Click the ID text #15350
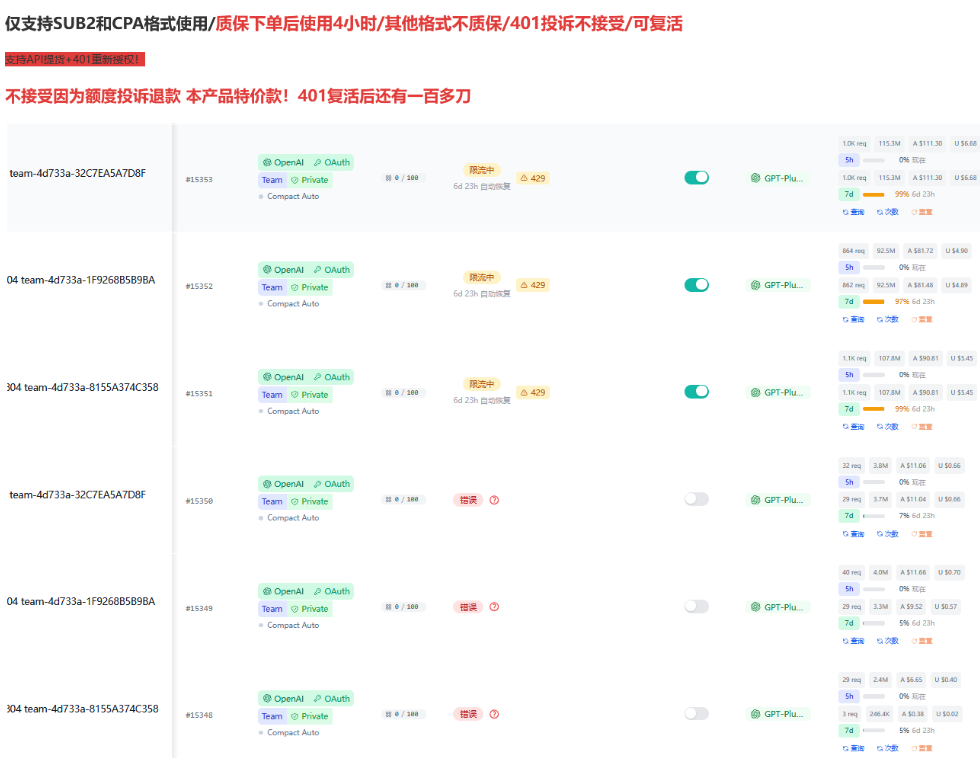 pyautogui.click(x=199, y=501)
